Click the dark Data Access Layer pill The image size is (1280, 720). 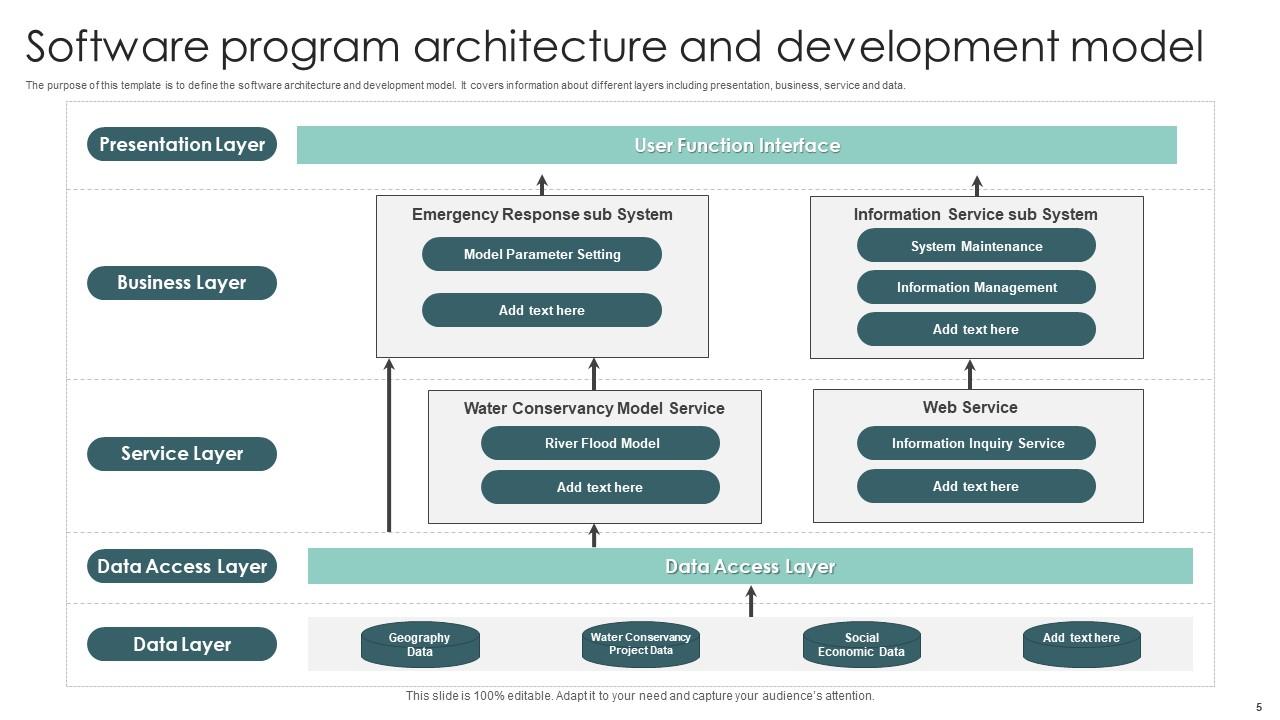(182, 566)
